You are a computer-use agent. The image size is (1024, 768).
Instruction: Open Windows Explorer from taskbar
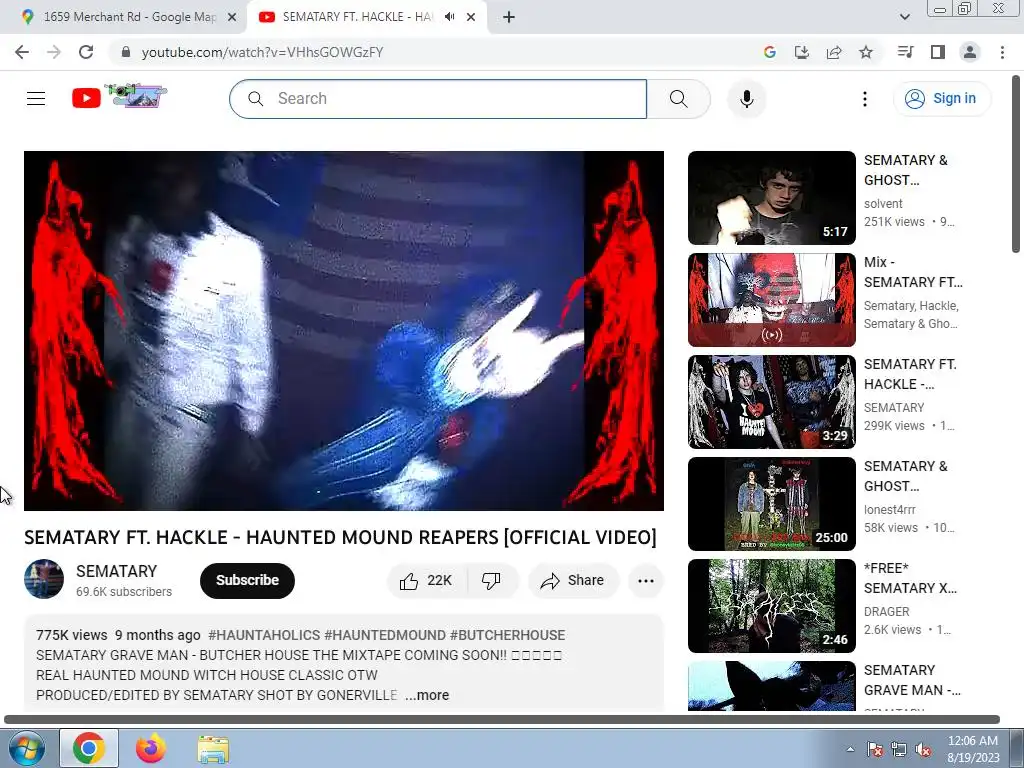pyautogui.click(x=213, y=748)
